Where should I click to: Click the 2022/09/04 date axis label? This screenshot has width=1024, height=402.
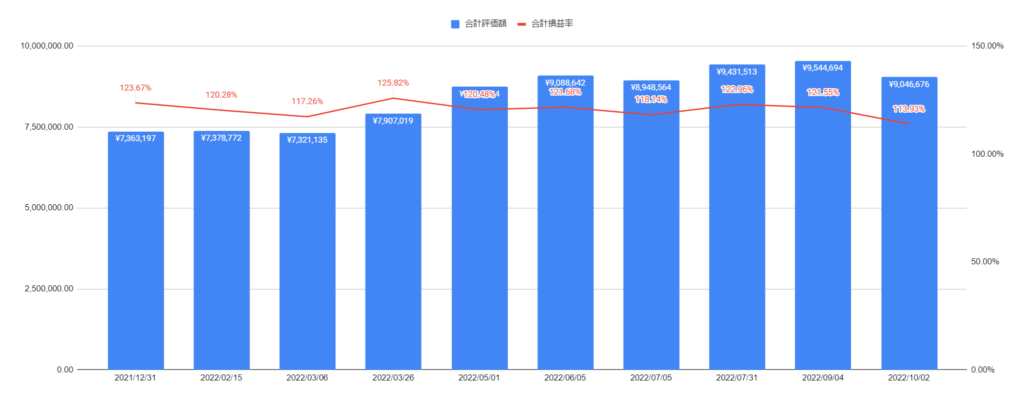823,378
